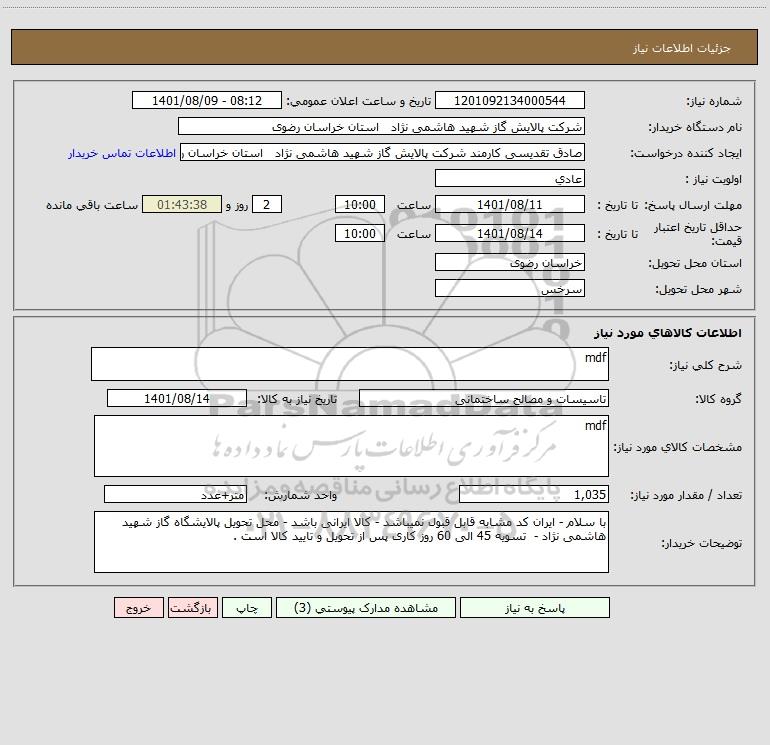This screenshot has height=745, width=770.
Task: Click the buyer notes text area
Action: click(x=351, y=542)
